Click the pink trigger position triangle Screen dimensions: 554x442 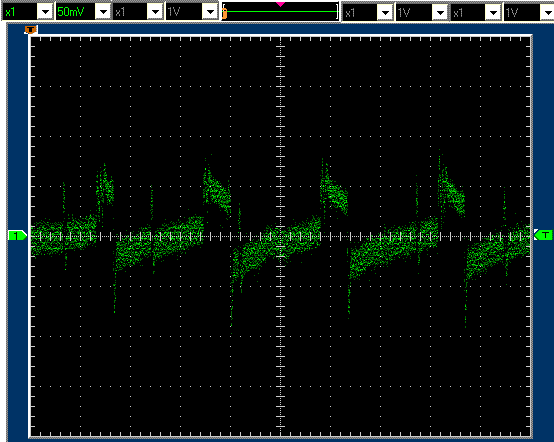pyautogui.click(x=281, y=4)
